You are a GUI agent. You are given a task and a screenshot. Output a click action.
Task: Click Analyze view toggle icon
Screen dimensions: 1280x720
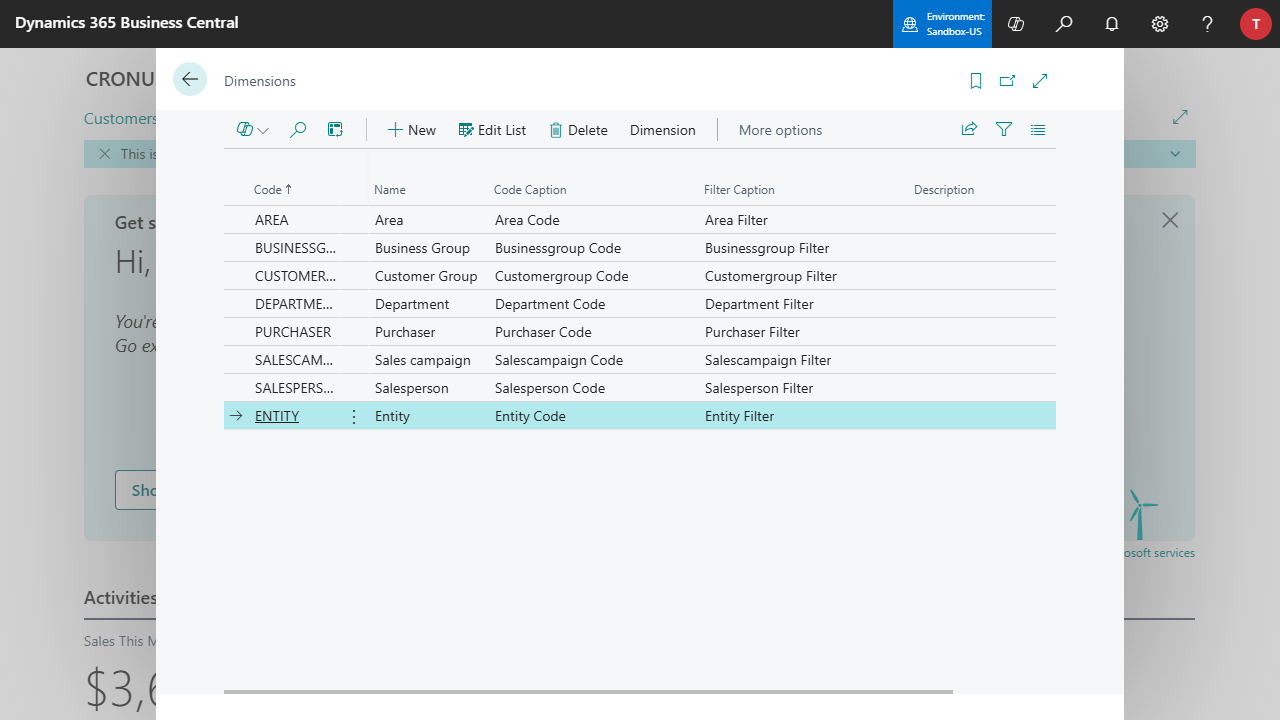pyautogui.click(x=335, y=130)
